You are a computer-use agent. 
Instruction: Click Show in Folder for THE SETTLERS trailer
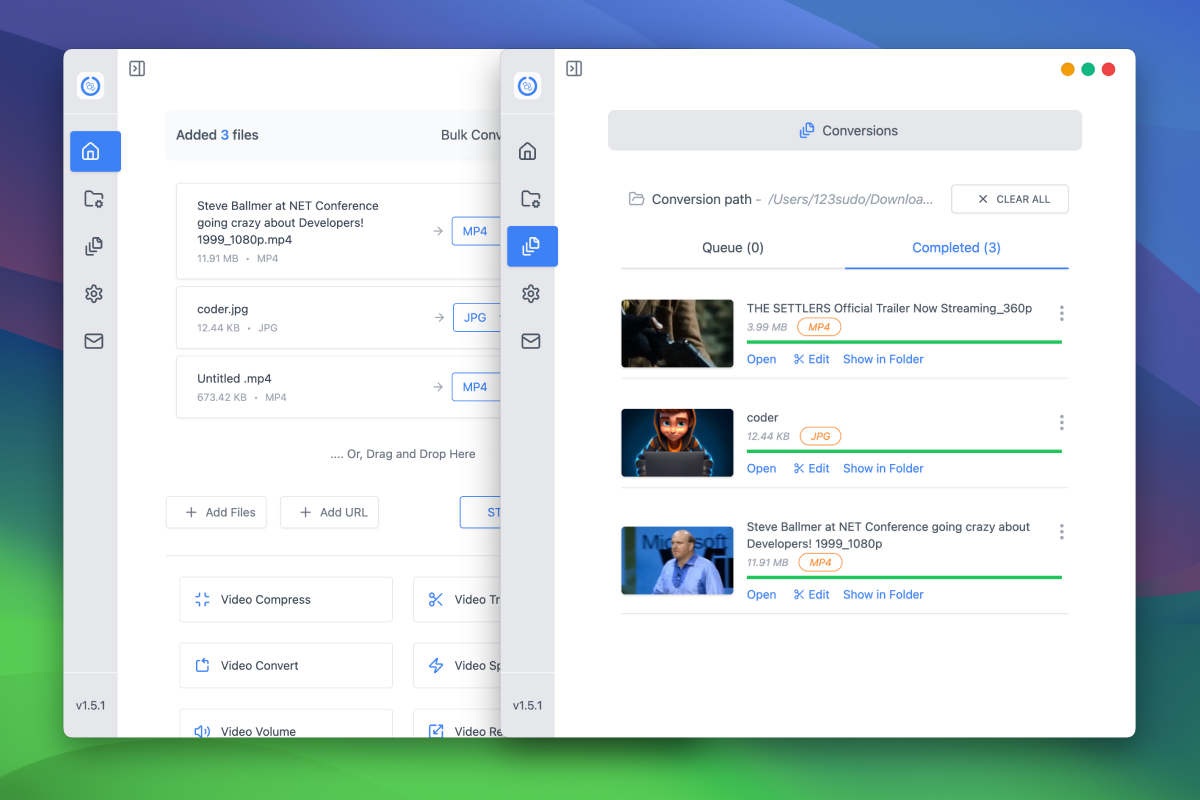(x=883, y=359)
